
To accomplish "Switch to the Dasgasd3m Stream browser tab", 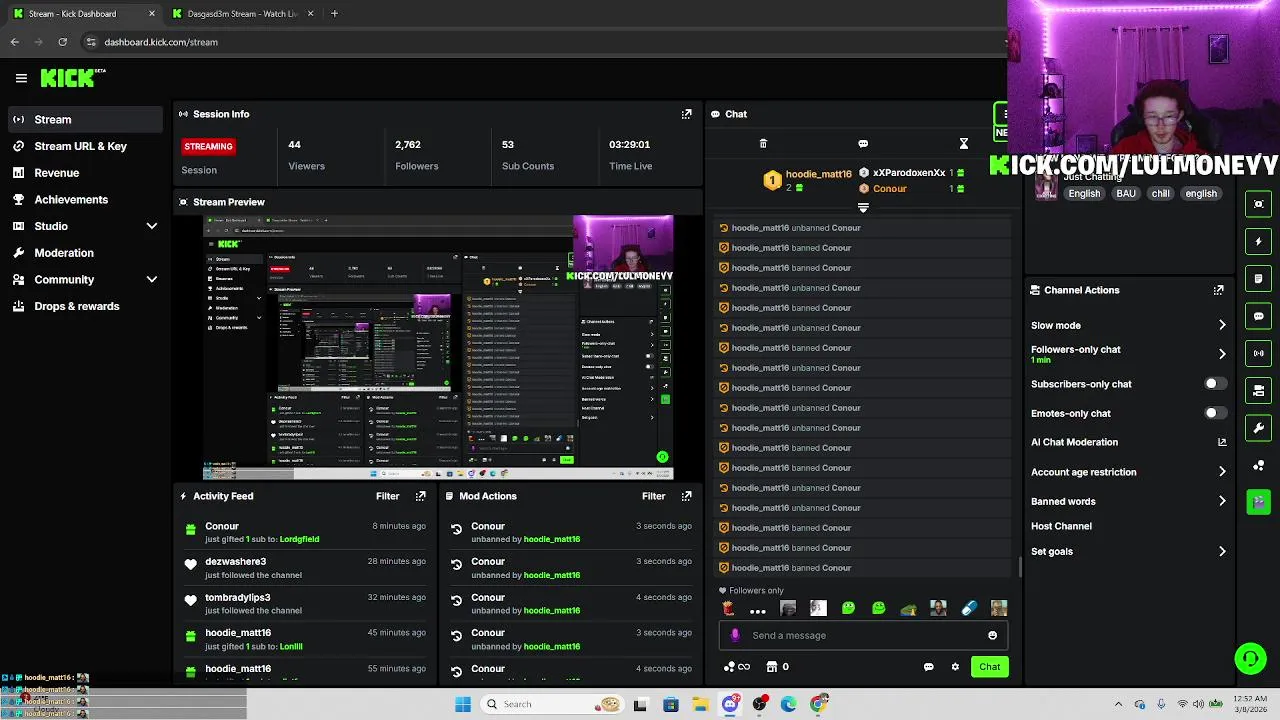I will [241, 14].
